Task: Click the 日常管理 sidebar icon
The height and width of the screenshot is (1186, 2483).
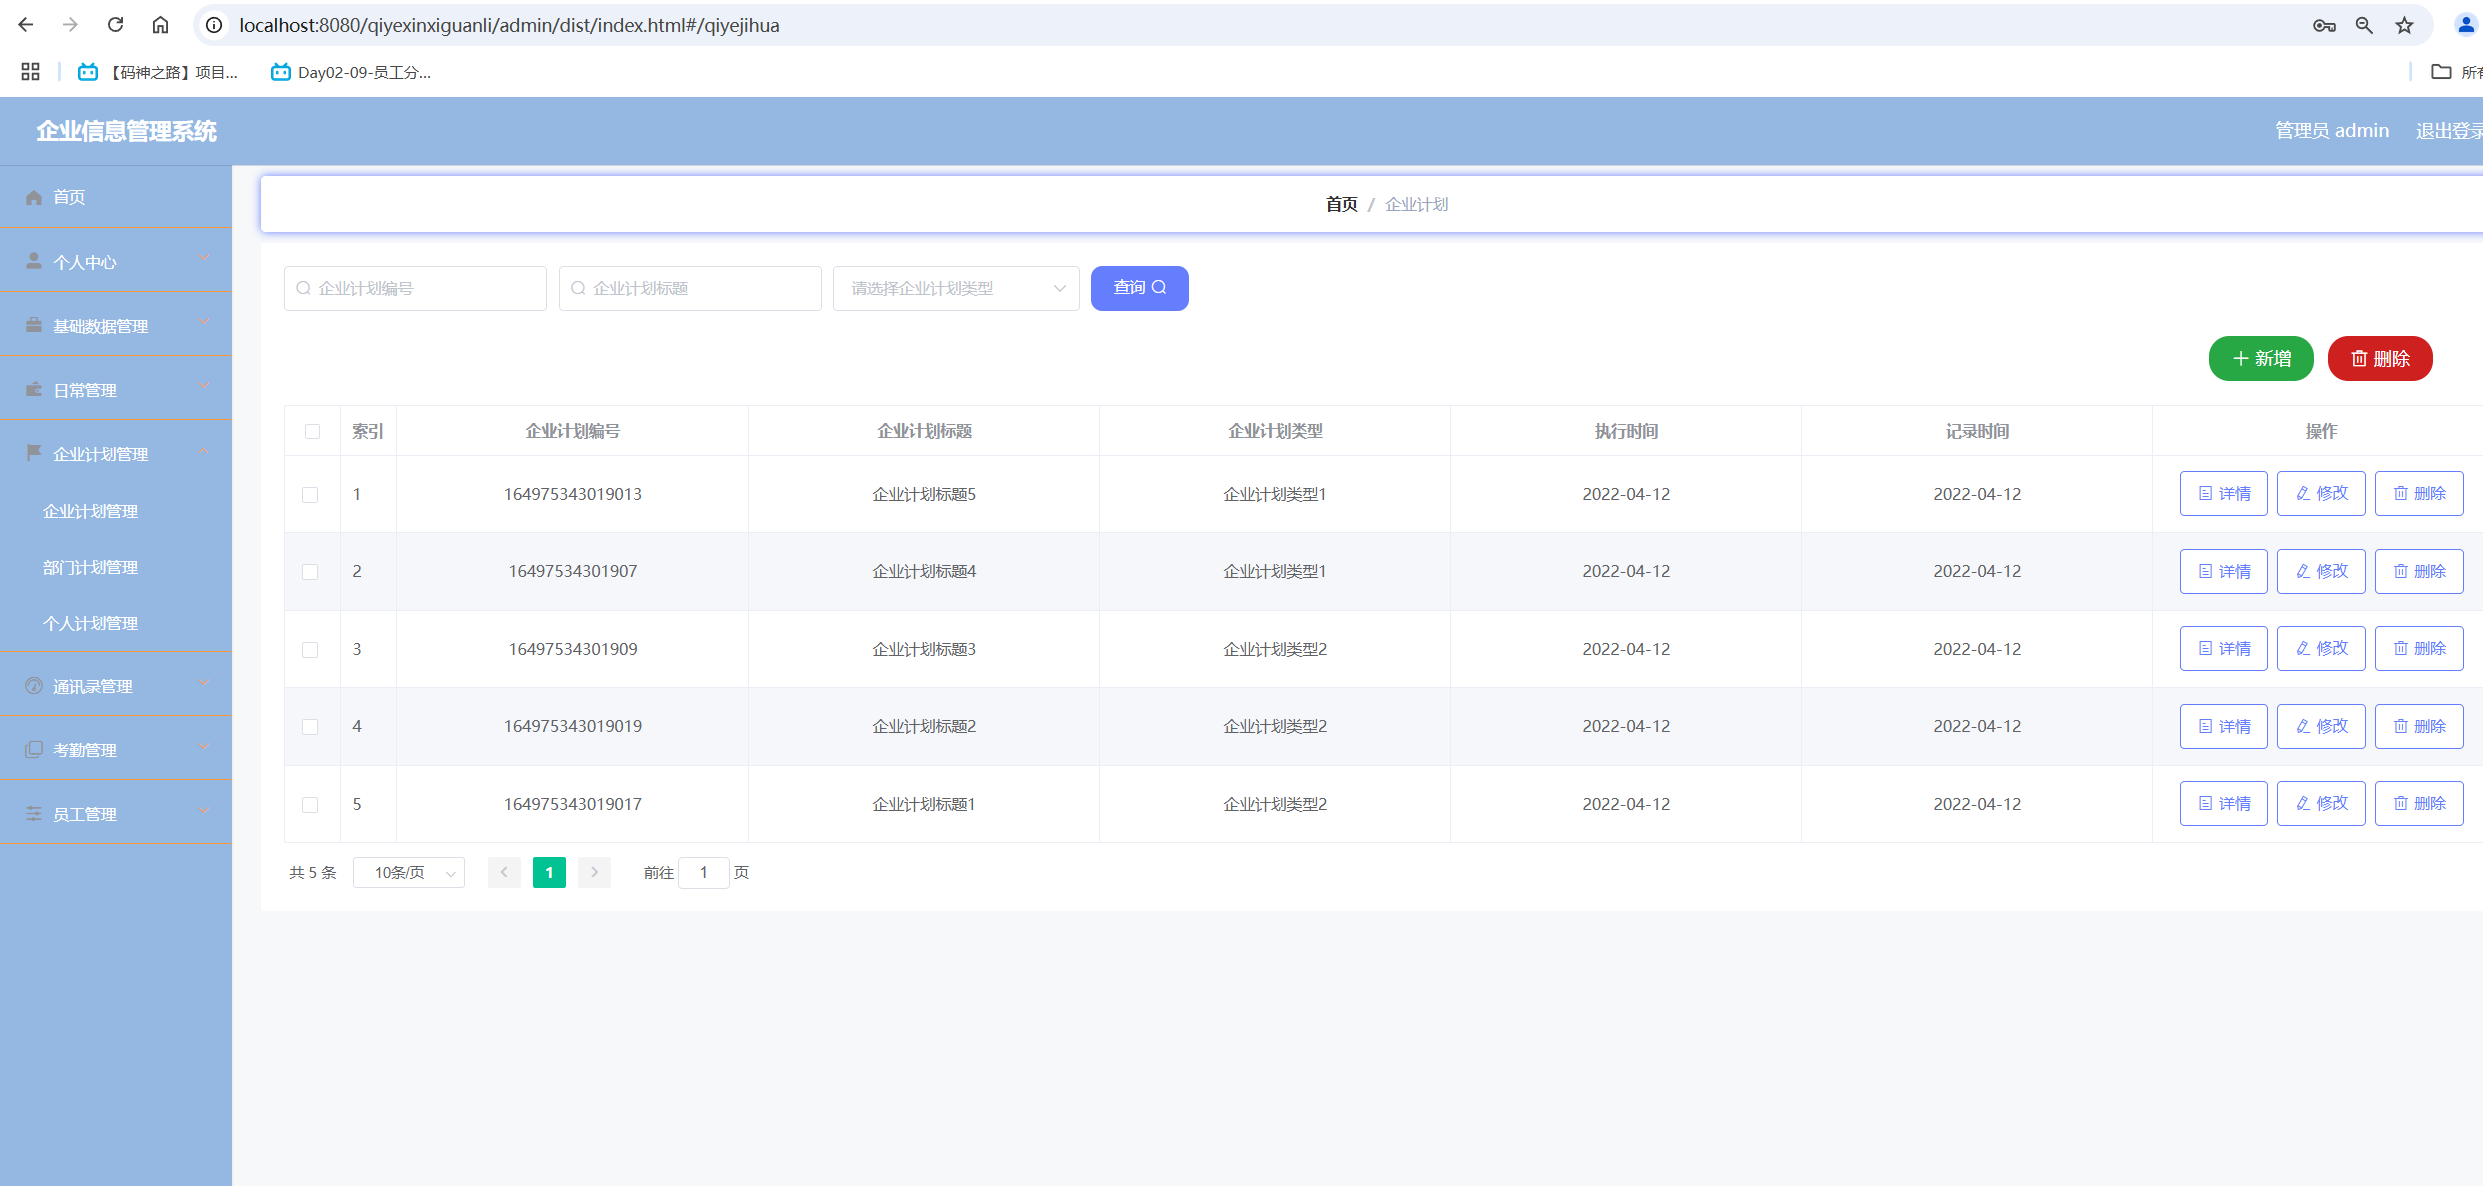Action: click(34, 389)
